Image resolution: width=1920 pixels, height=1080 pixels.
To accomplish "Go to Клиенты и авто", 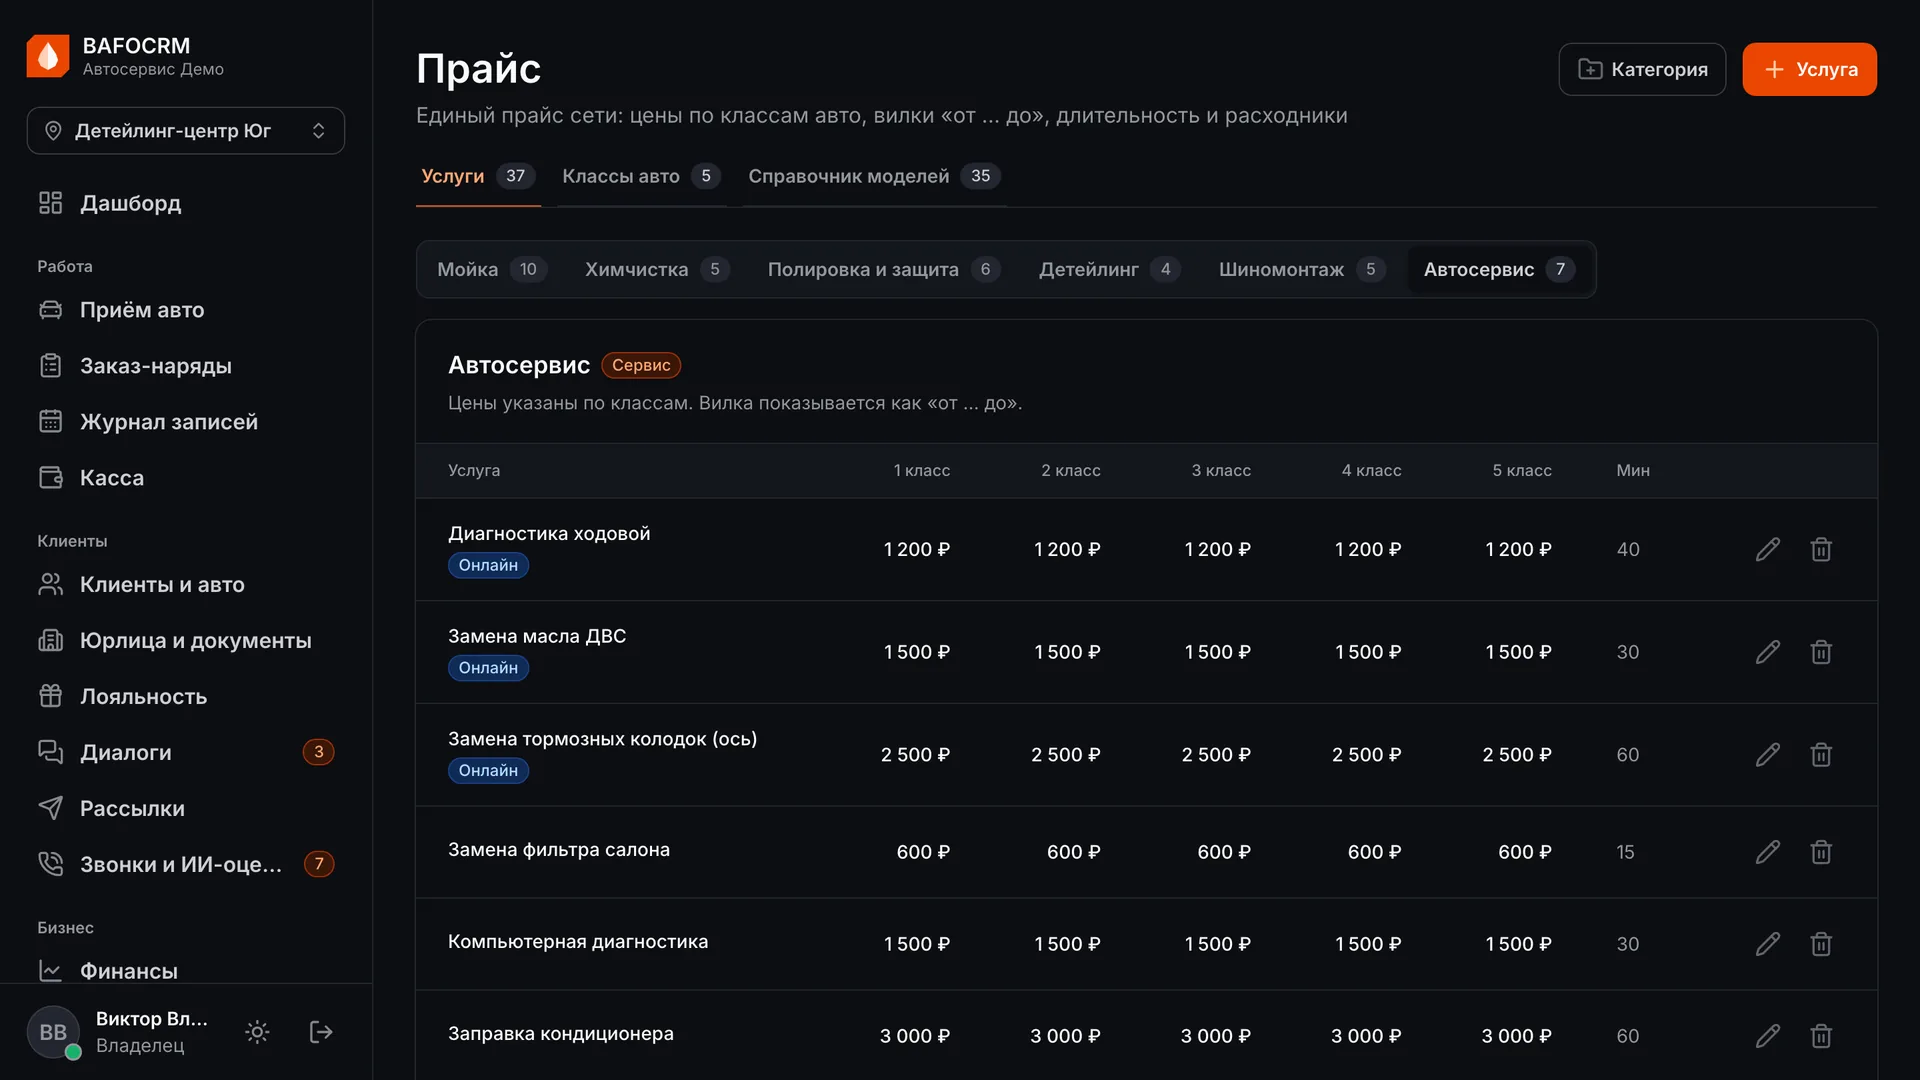I will point(186,584).
